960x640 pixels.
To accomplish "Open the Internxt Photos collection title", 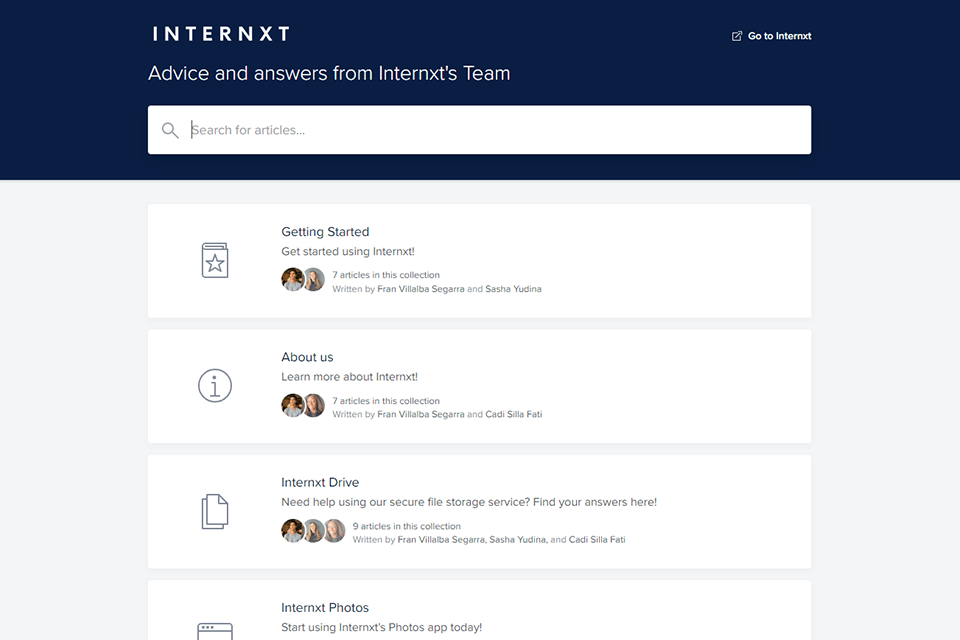I will point(325,608).
